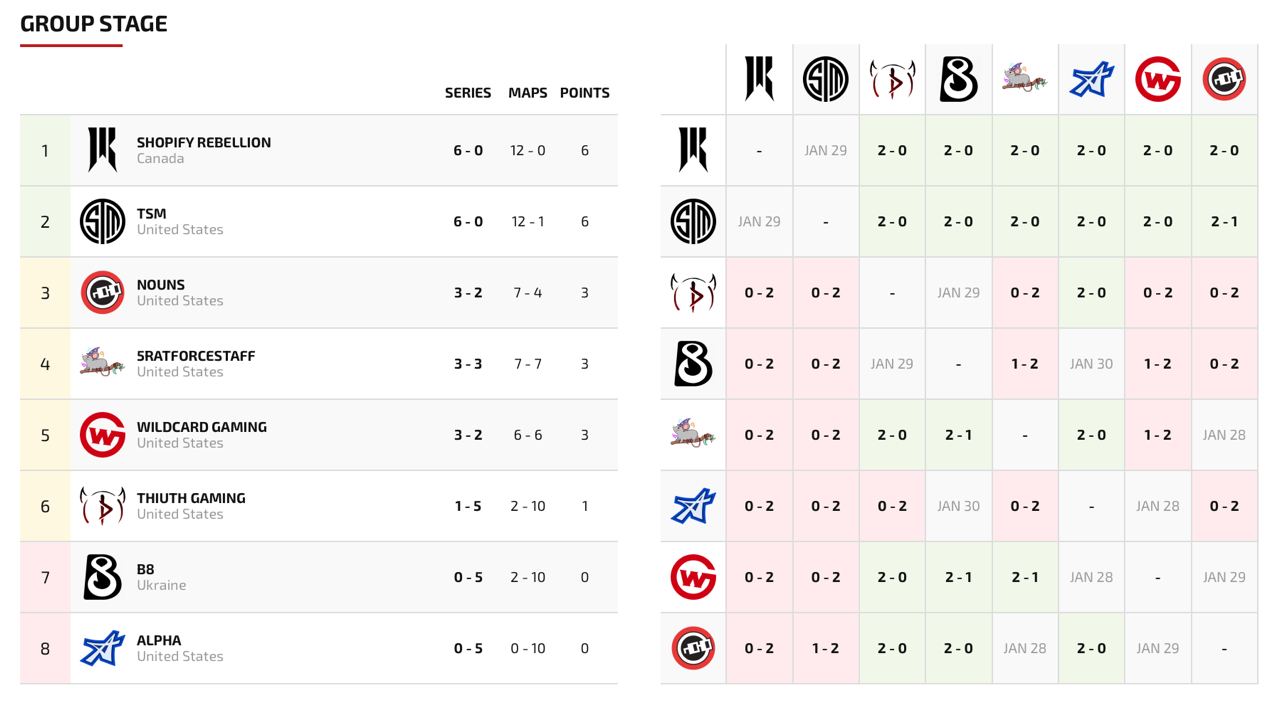This screenshot has height=723, width=1280.
Task: Open the WILDCARD GAMING team name link
Action: click(202, 427)
